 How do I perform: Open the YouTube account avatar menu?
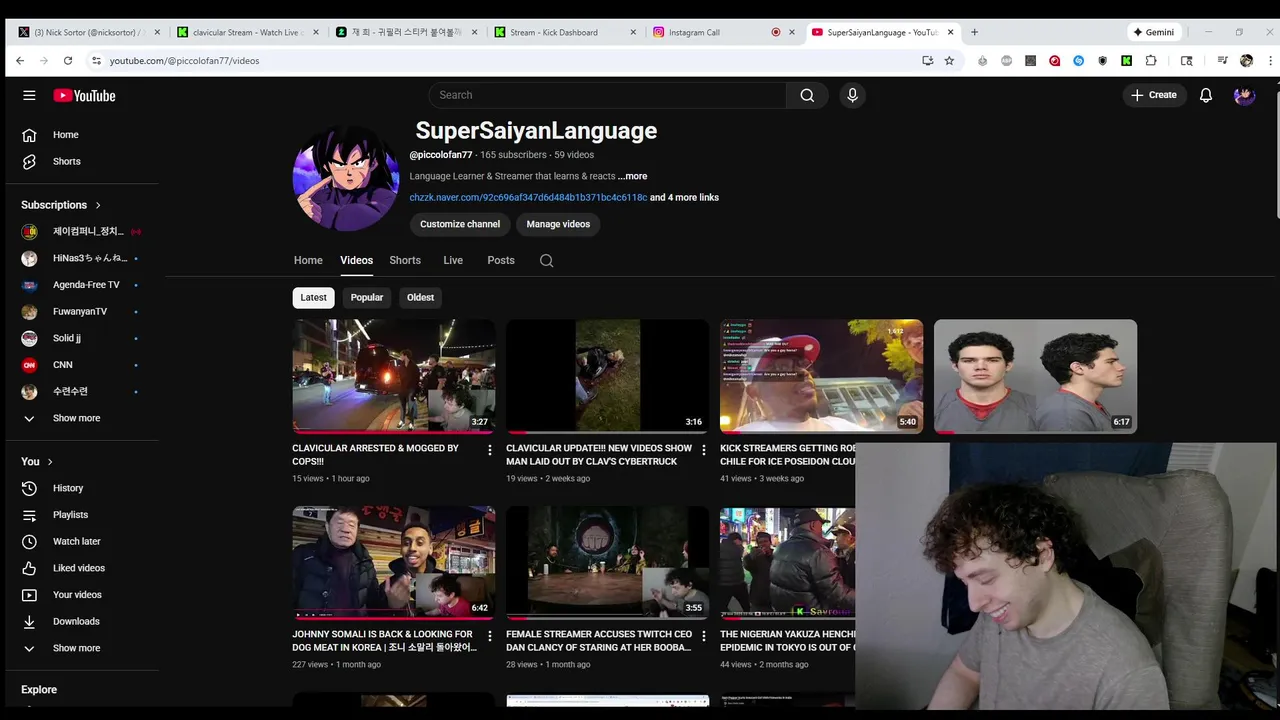click(x=1244, y=95)
